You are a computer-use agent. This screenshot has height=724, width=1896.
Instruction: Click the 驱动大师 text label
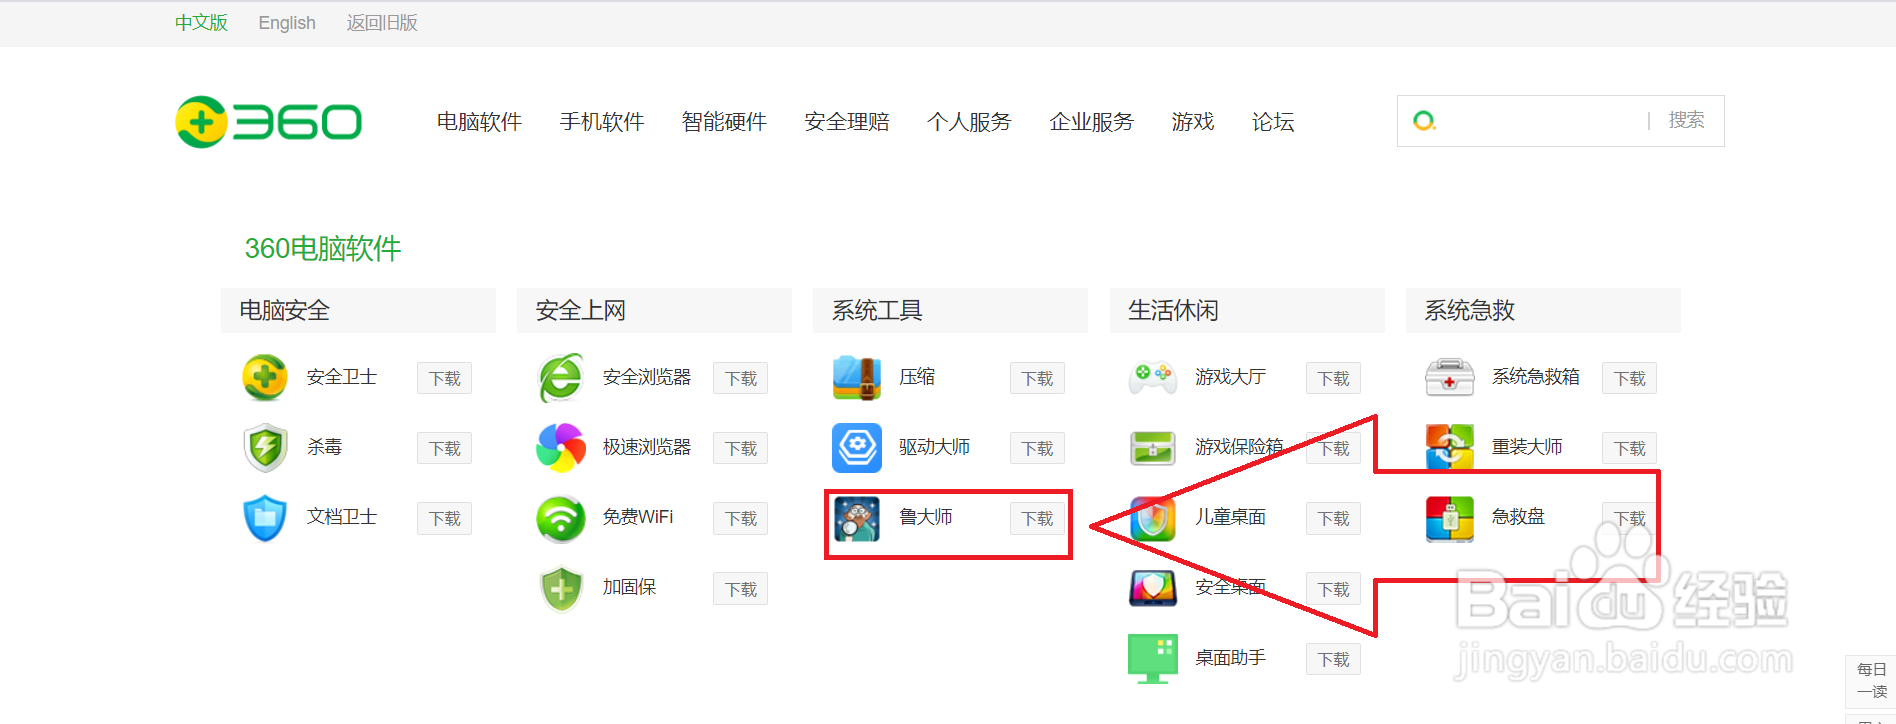tap(934, 447)
